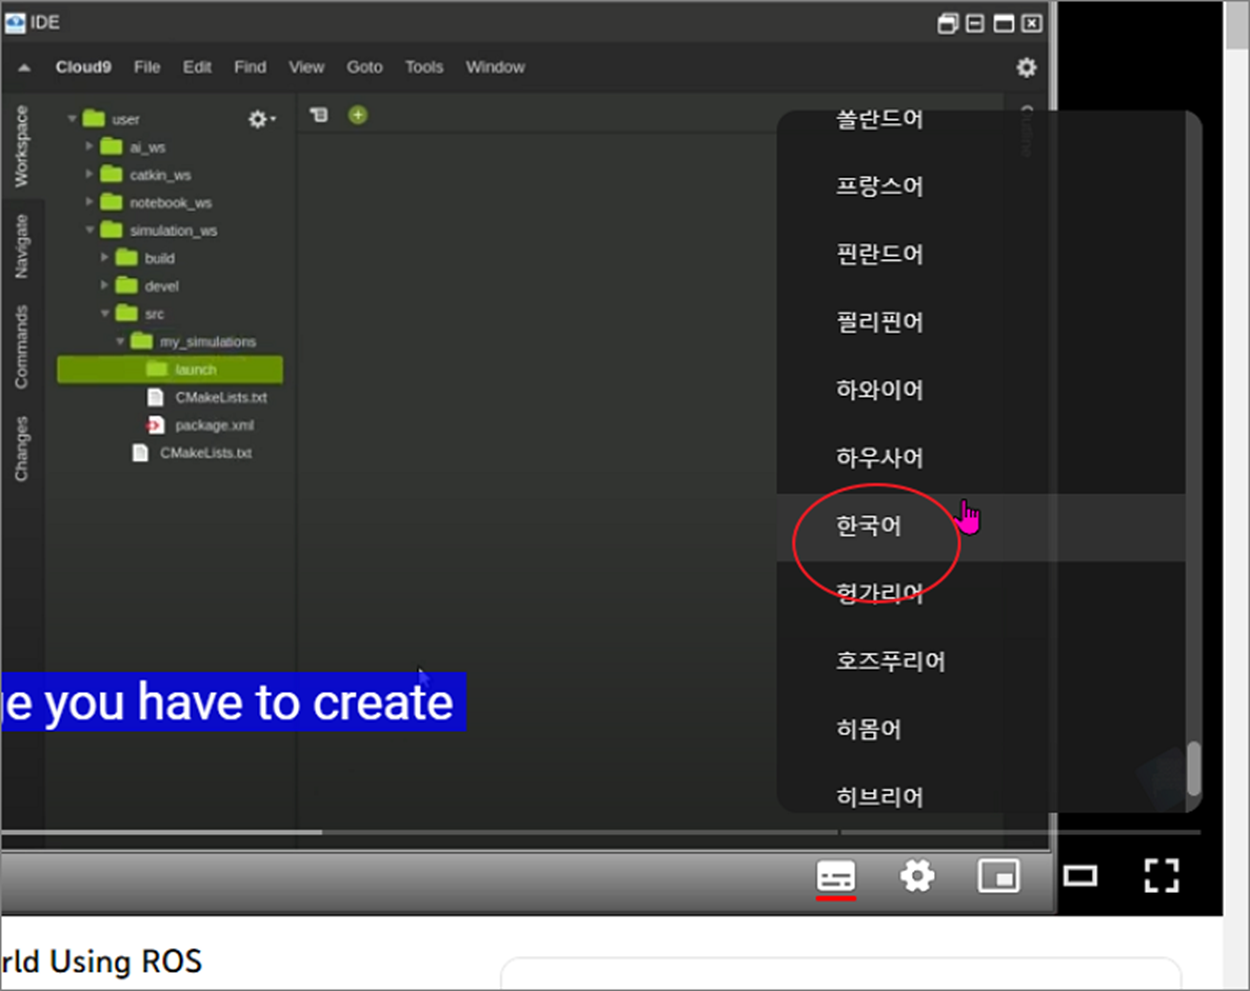Open the Edit menu
The image size is (1250, 991).
tap(197, 67)
